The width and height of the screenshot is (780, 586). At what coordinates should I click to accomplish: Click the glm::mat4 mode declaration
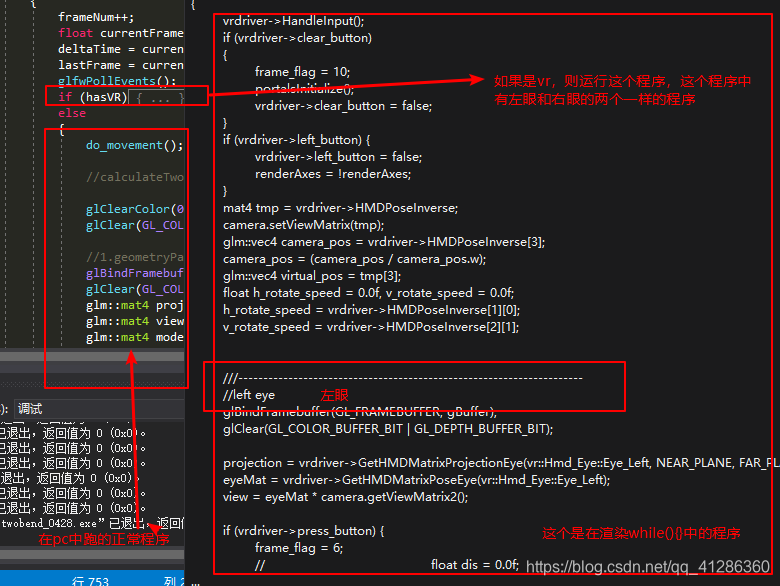(x=135, y=337)
